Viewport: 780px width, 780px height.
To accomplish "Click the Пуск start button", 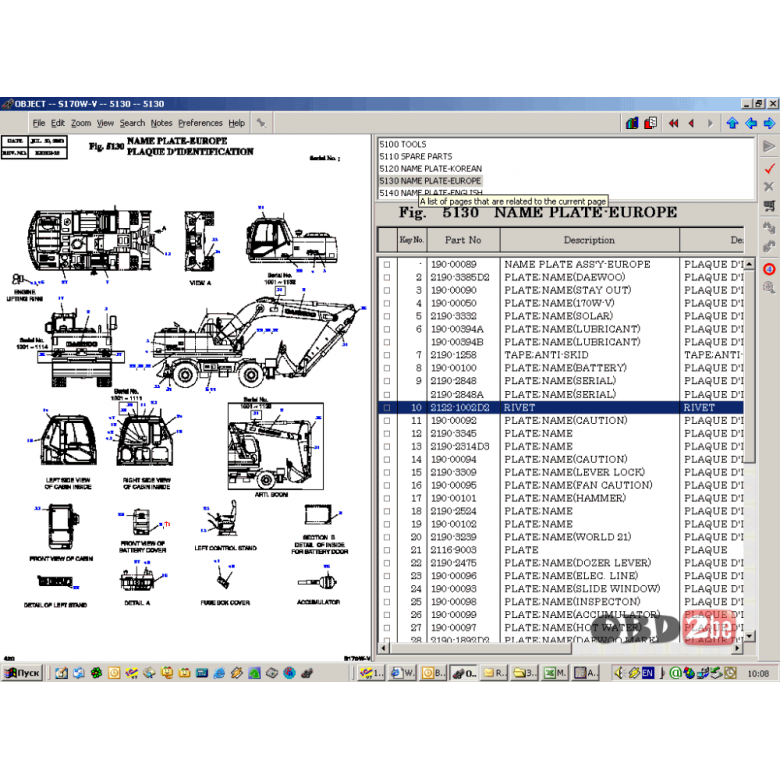I will tap(22, 673).
